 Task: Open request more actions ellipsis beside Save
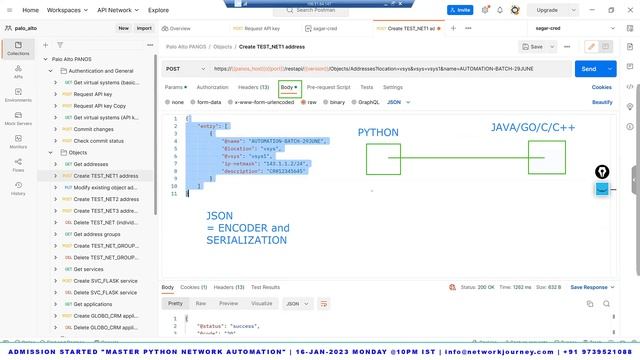point(567,47)
